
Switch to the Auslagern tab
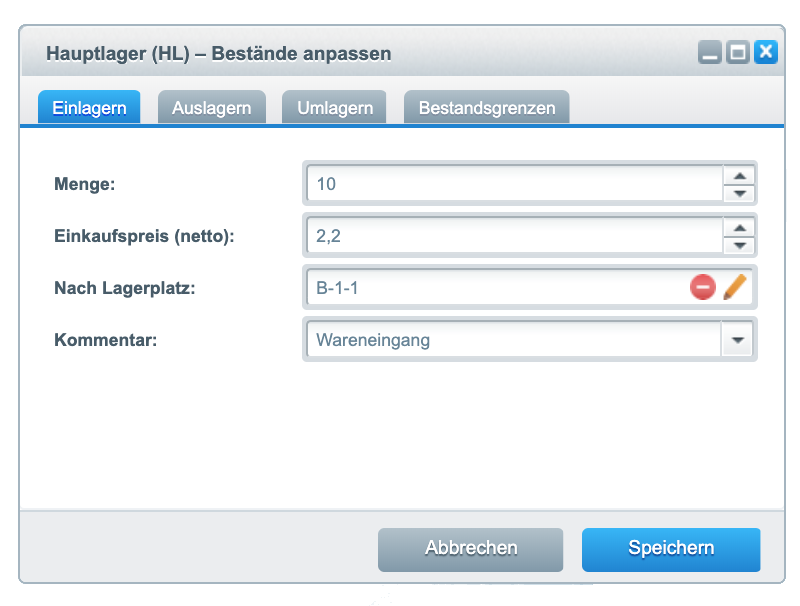click(x=211, y=108)
